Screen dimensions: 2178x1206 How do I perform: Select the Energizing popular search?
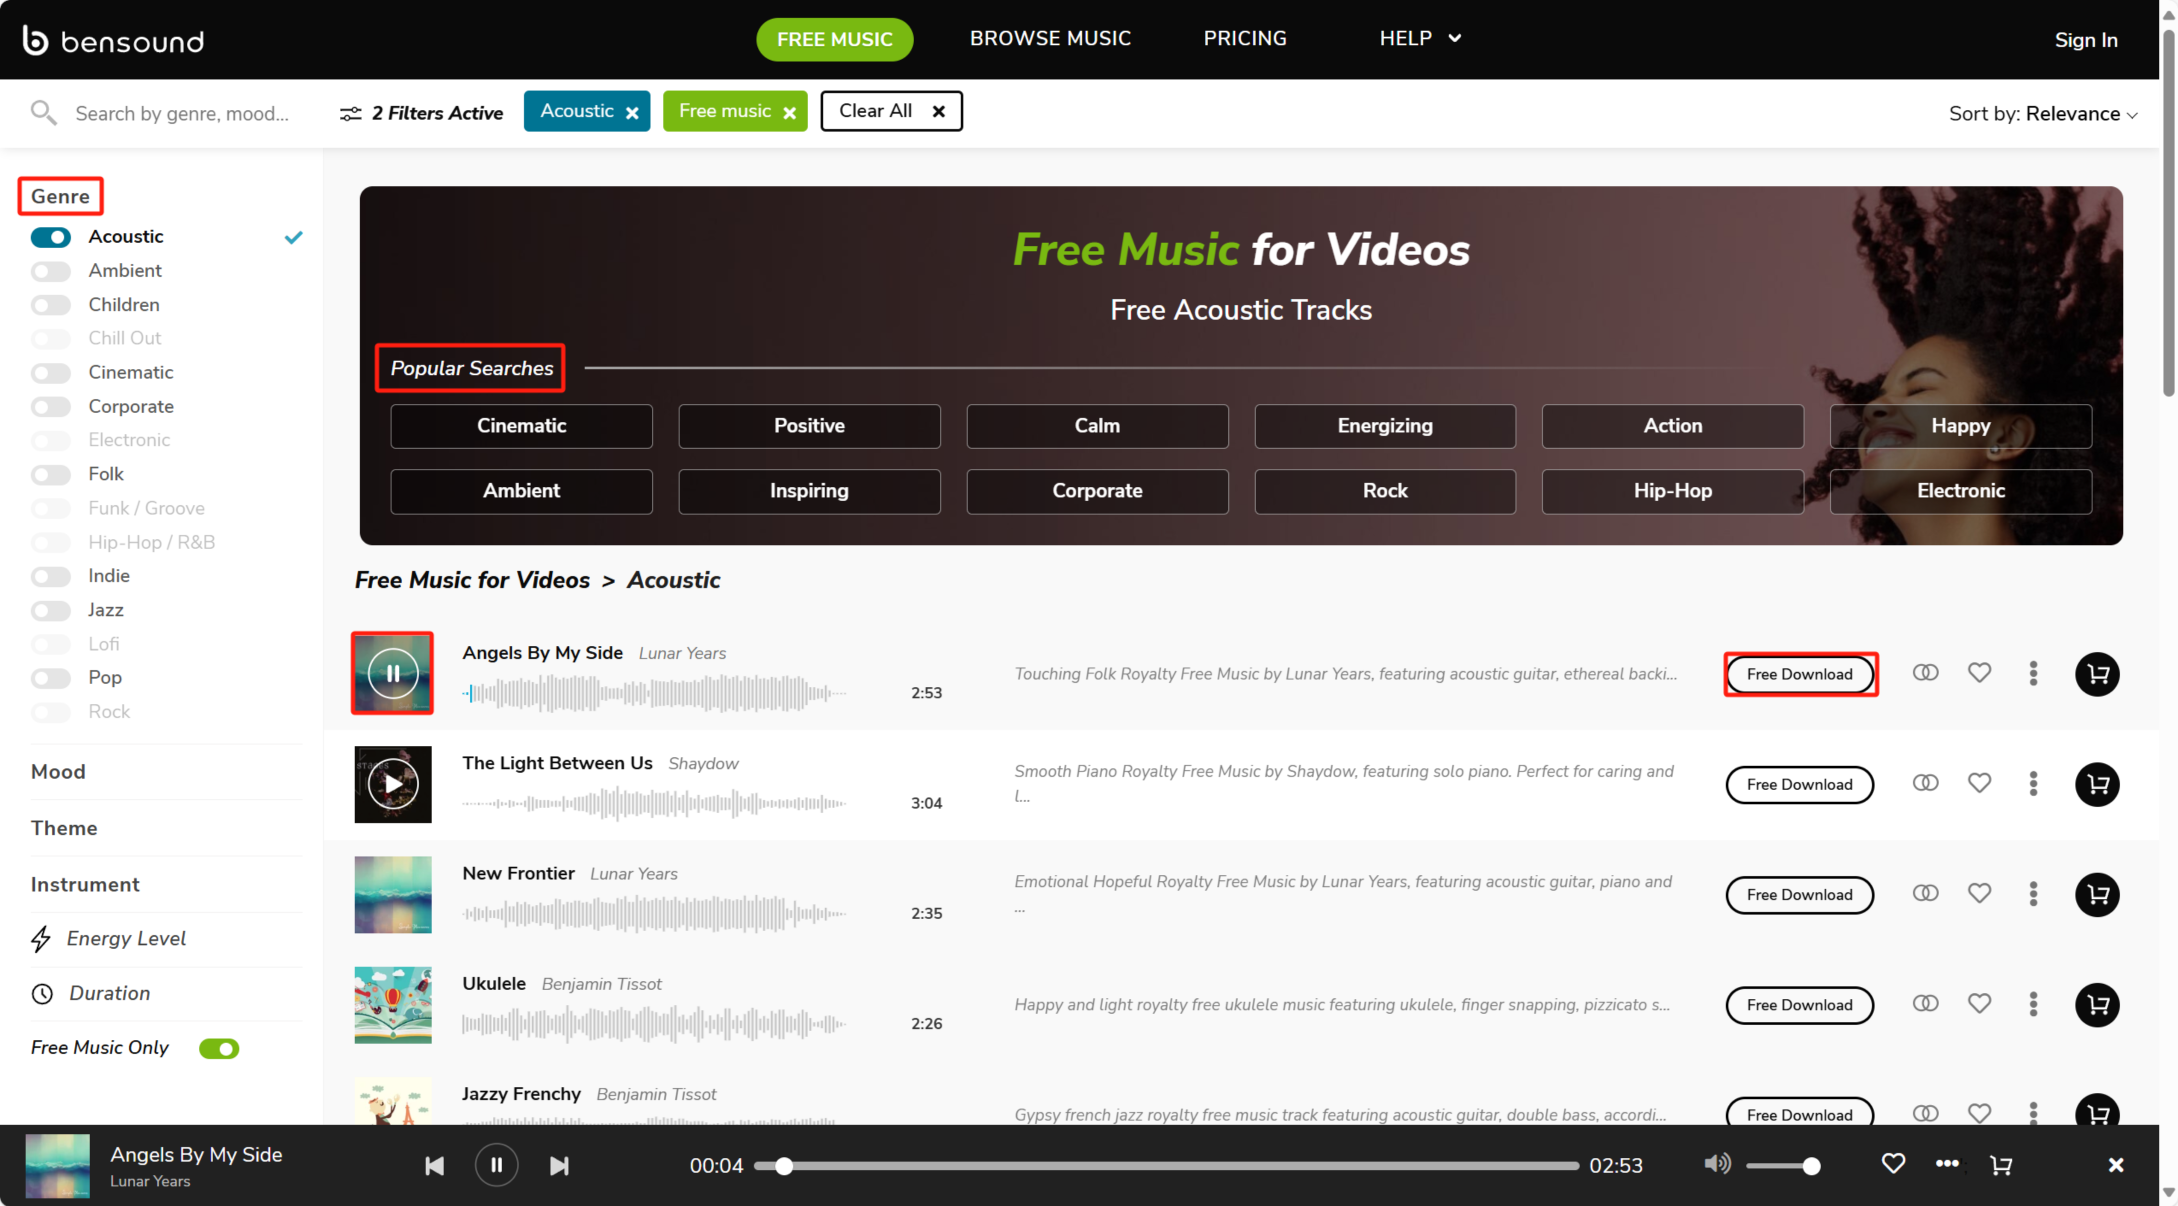[x=1384, y=426]
